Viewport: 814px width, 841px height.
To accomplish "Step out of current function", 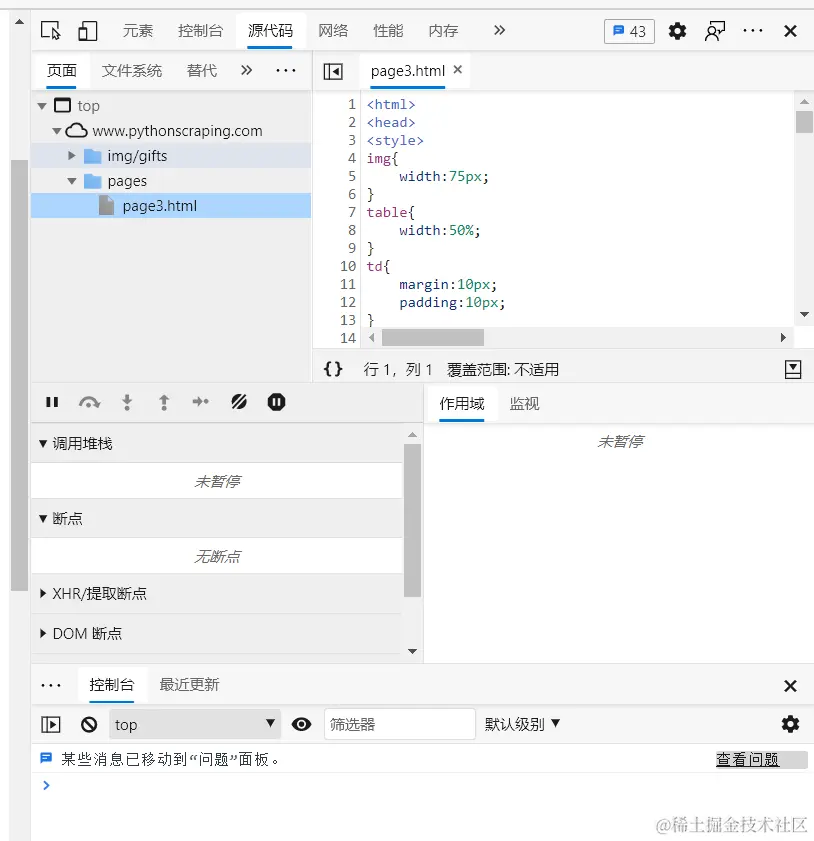I will pos(164,402).
